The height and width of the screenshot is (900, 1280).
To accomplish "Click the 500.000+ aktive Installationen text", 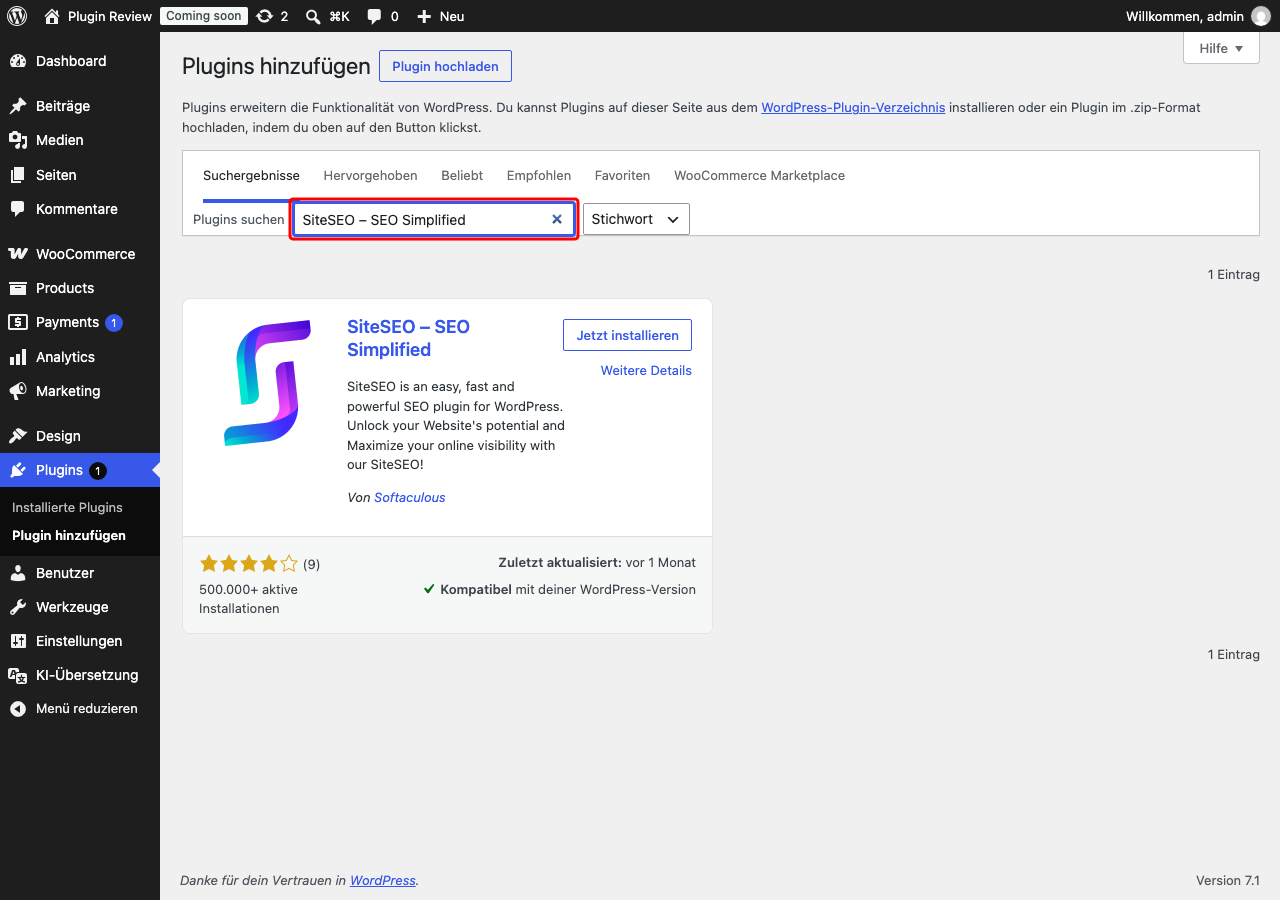I will pyautogui.click(x=249, y=599).
